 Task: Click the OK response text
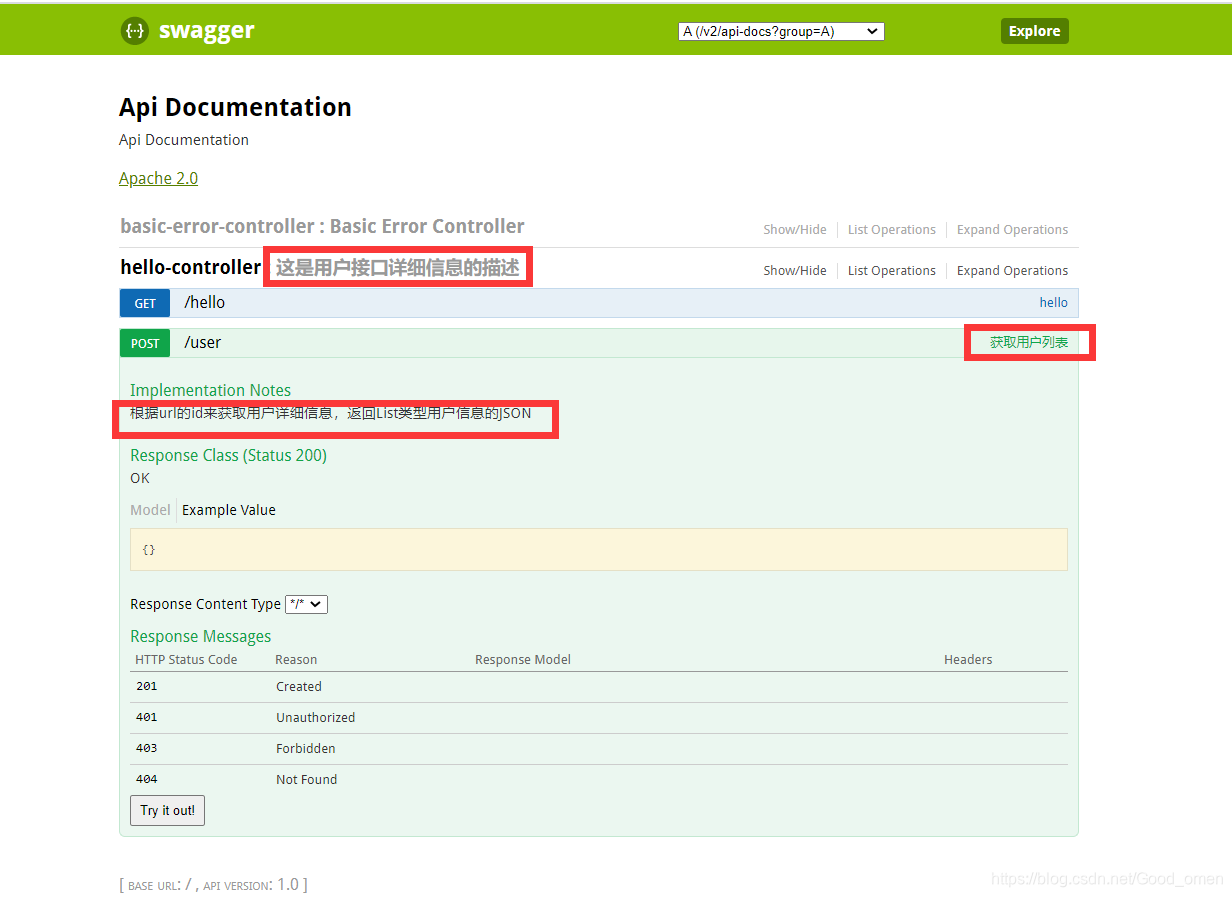coord(140,478)
